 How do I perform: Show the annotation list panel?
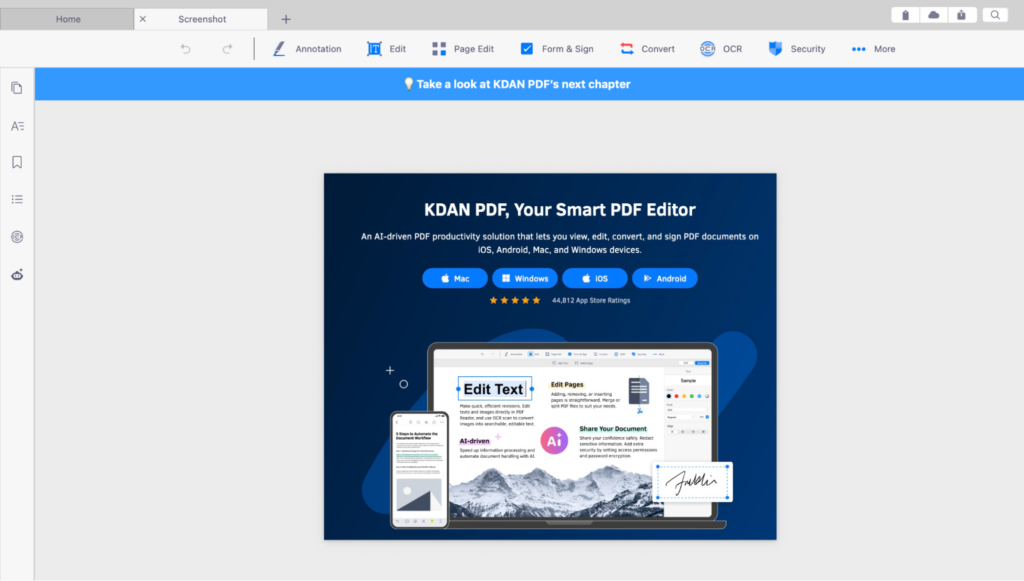16,199
